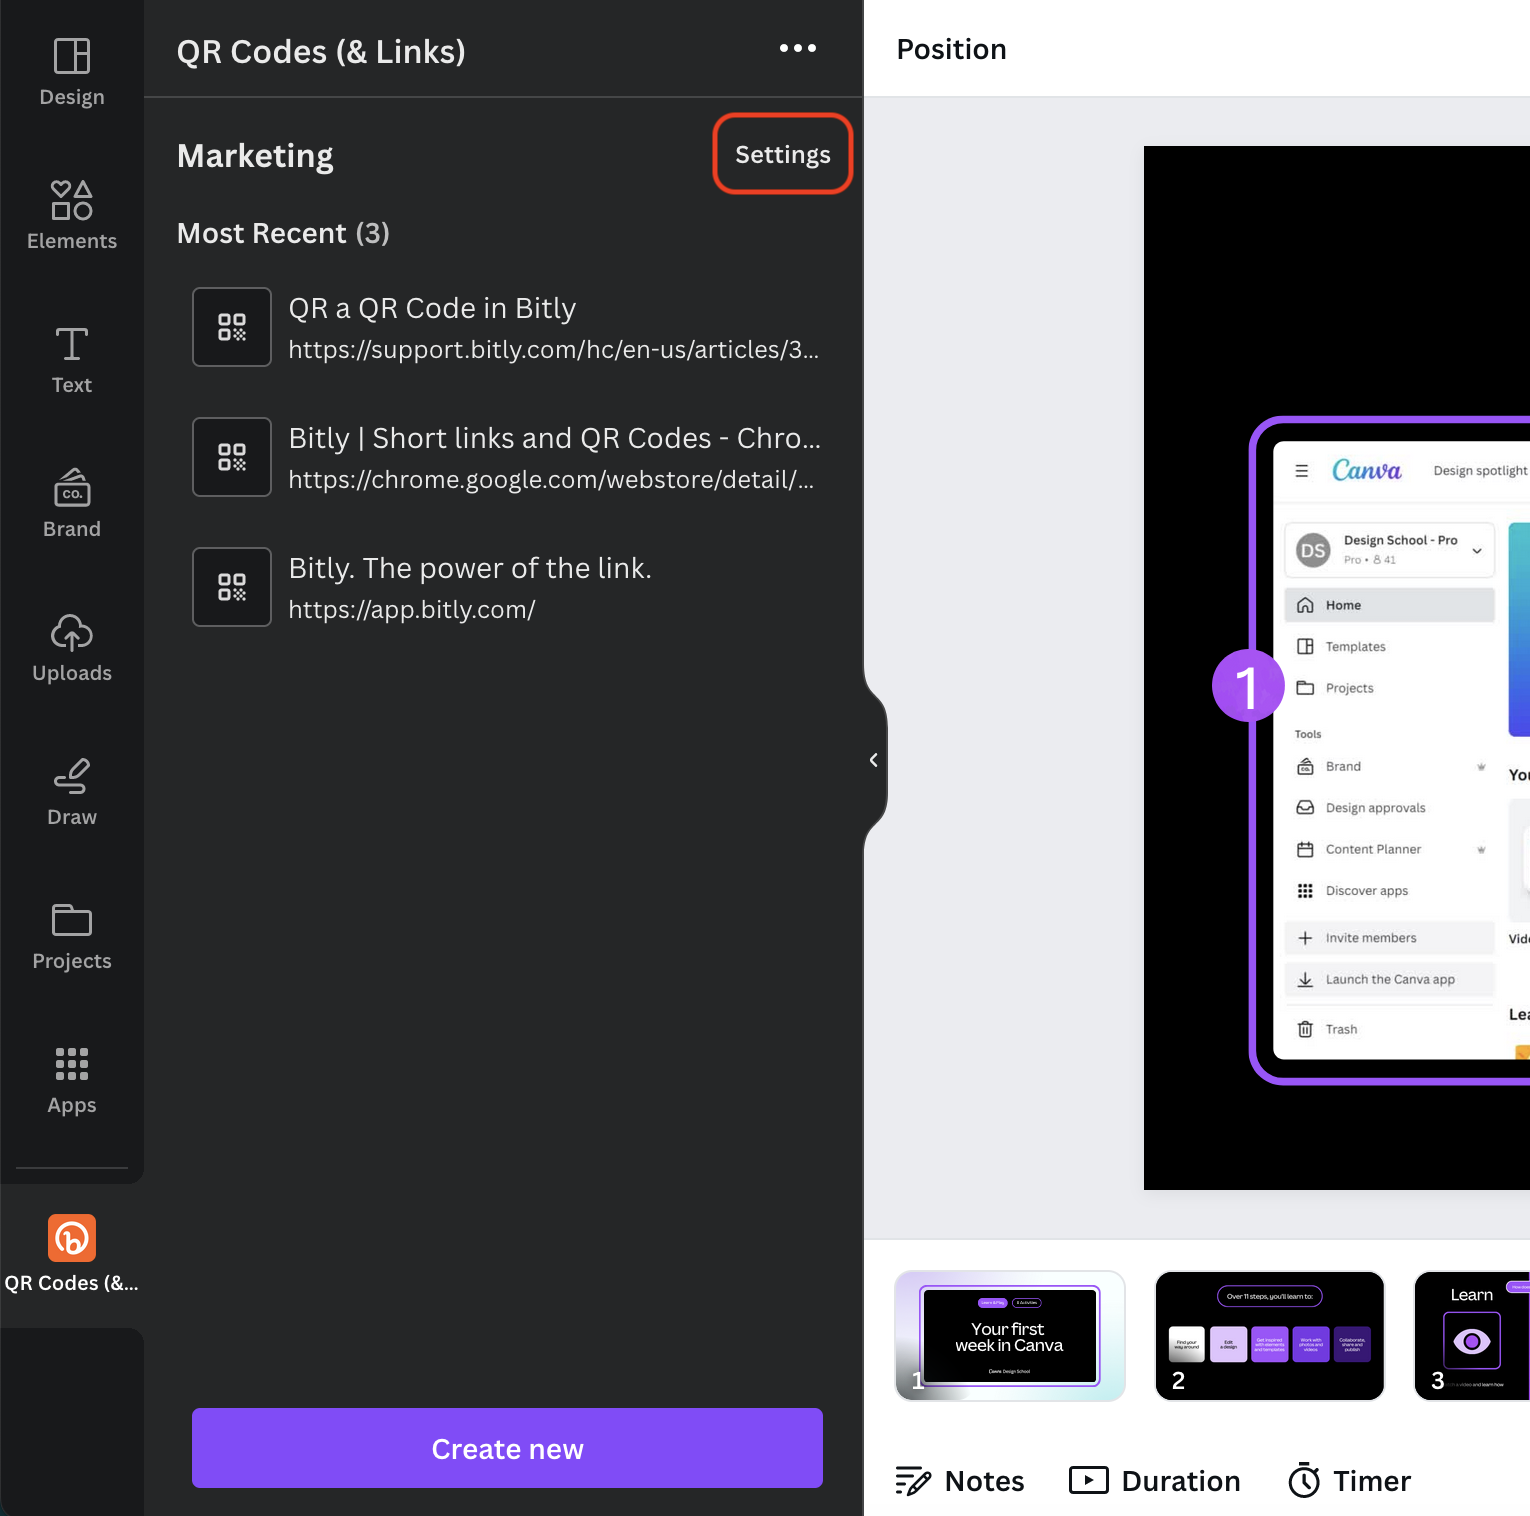This screenshot has width=1530, height=1516.
Task: Select 'Bitly | Short links and QR Codes' link title
Action: 554,438
